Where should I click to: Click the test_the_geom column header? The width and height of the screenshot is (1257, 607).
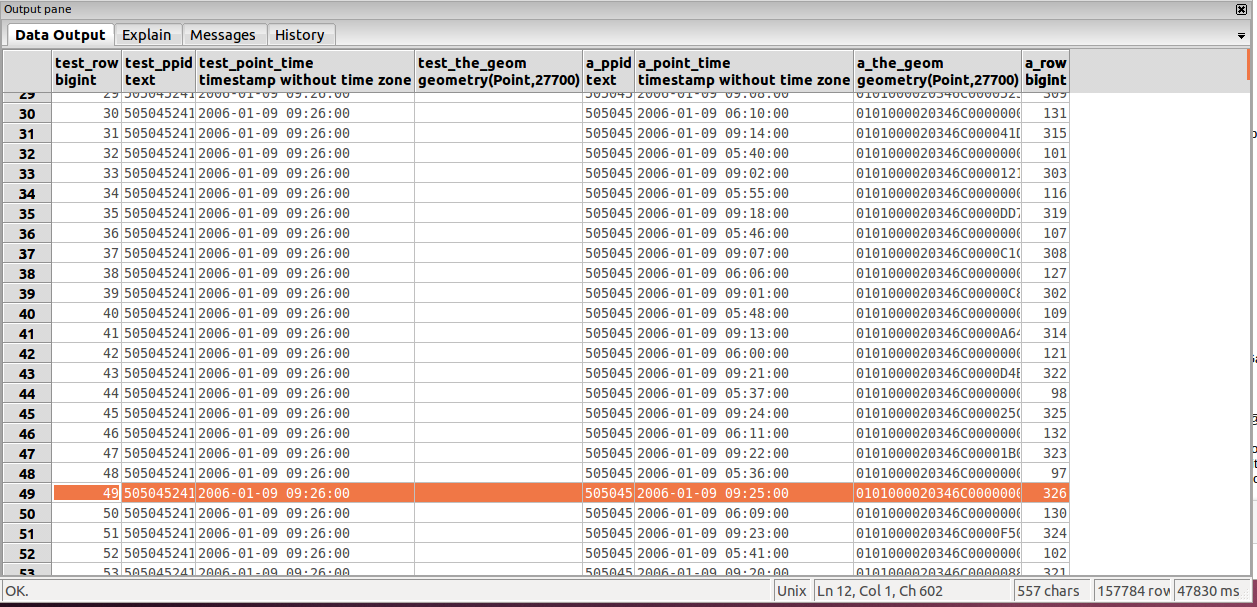(x=499, y=71)
